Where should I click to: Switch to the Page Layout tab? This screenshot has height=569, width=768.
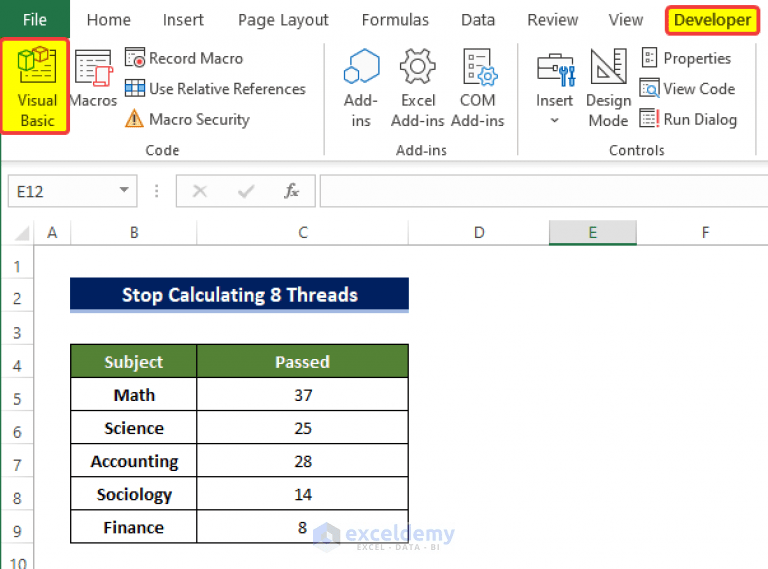pyautogui.click(x=283, y=20)
